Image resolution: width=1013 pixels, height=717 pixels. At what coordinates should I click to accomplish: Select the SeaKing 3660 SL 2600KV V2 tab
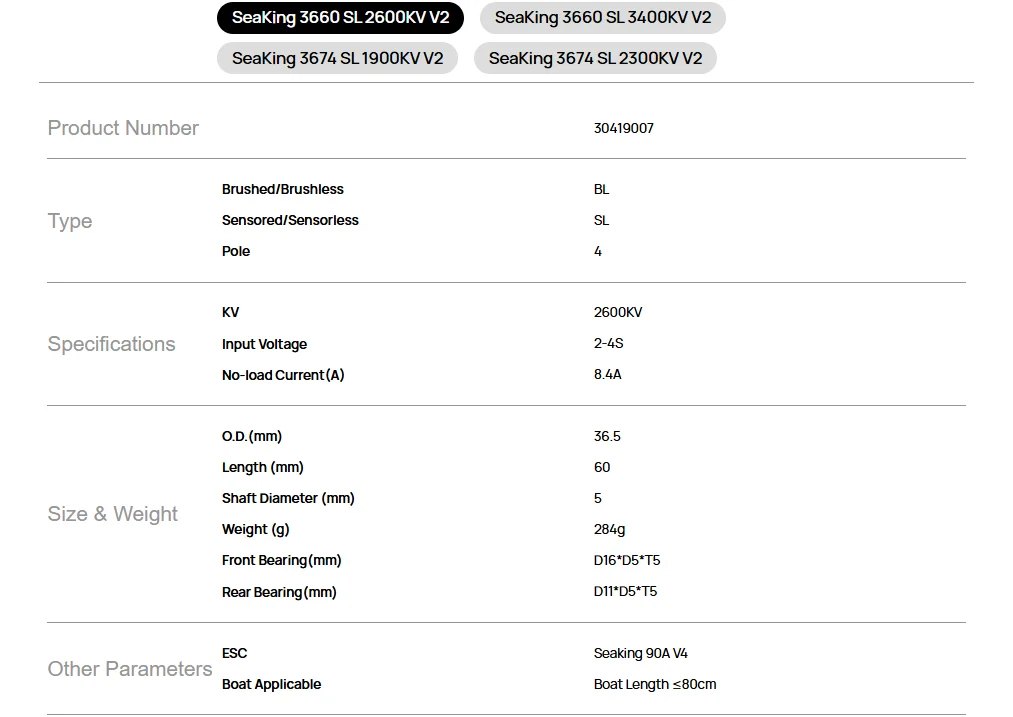(x=340, y=18)
